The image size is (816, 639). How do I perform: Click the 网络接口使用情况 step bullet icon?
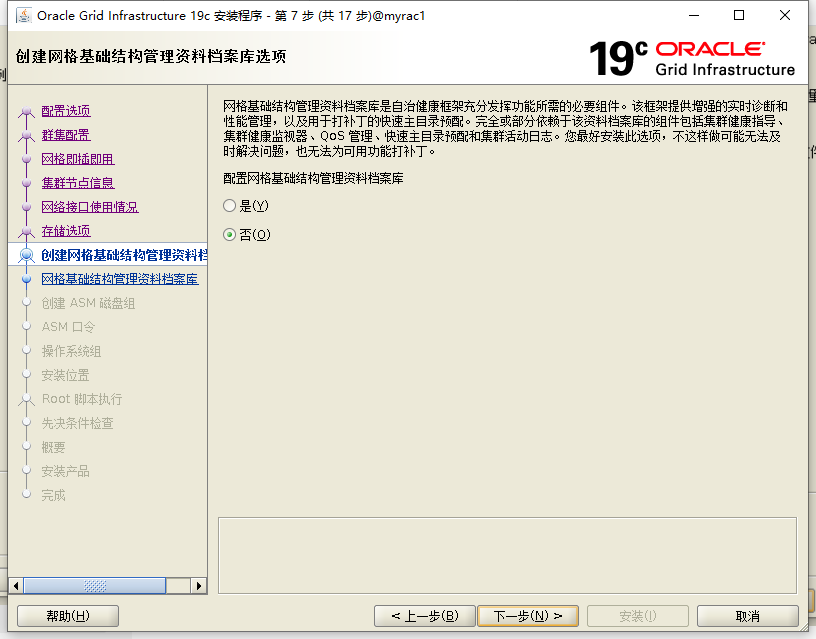(x=27, y=207)
